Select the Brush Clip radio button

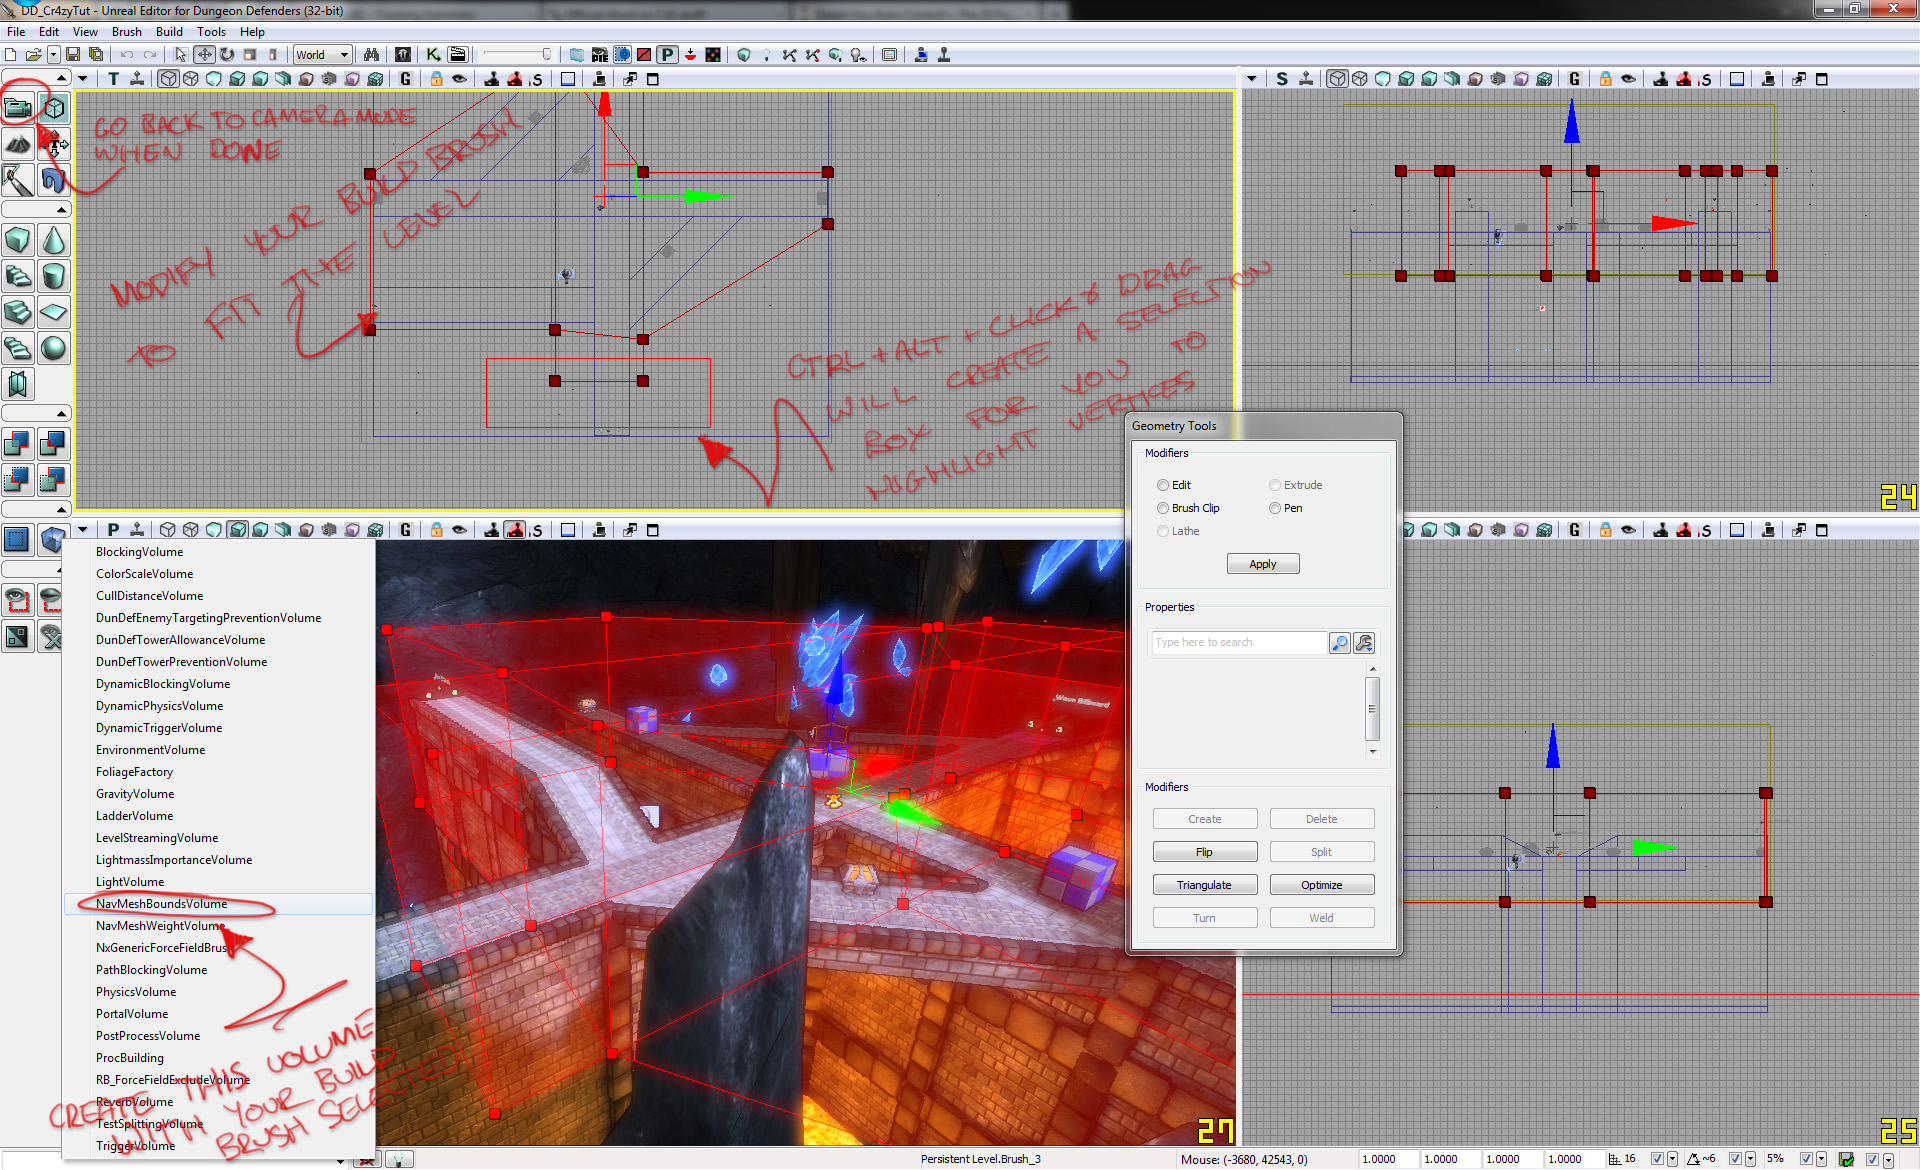point(1163,508)
